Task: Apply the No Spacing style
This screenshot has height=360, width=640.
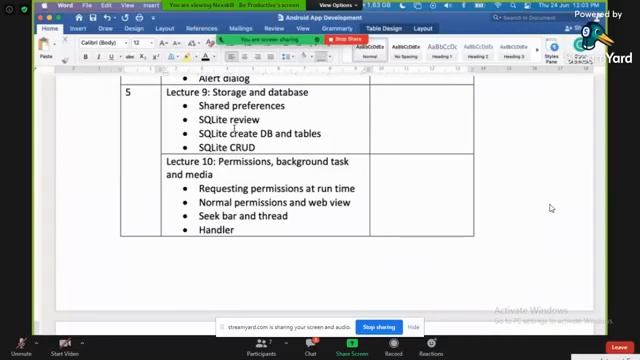Action: pos(406,51)
